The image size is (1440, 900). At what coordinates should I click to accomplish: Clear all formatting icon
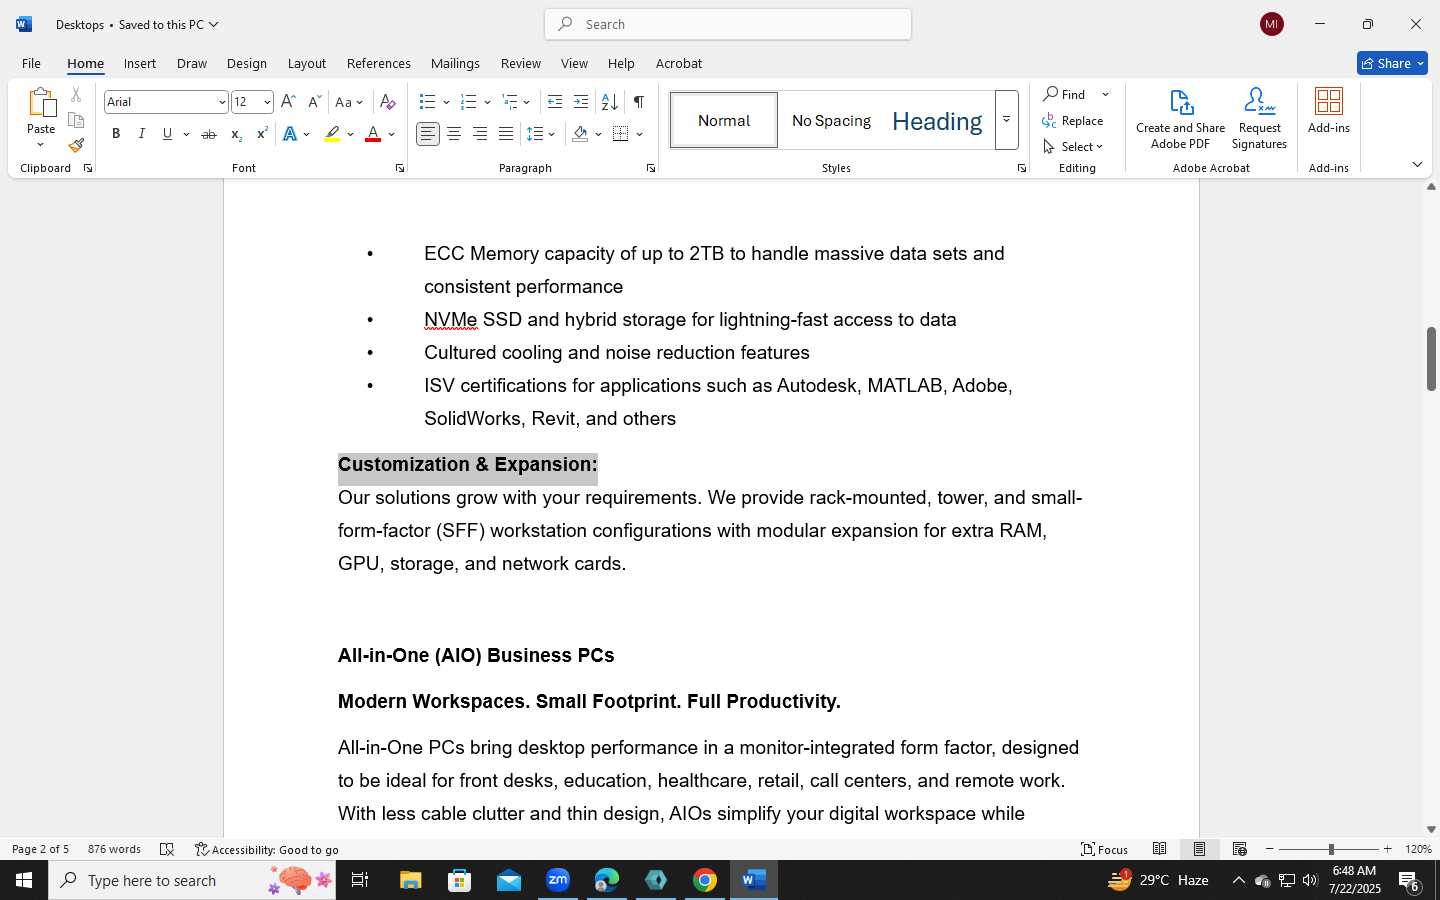(388, 102)
